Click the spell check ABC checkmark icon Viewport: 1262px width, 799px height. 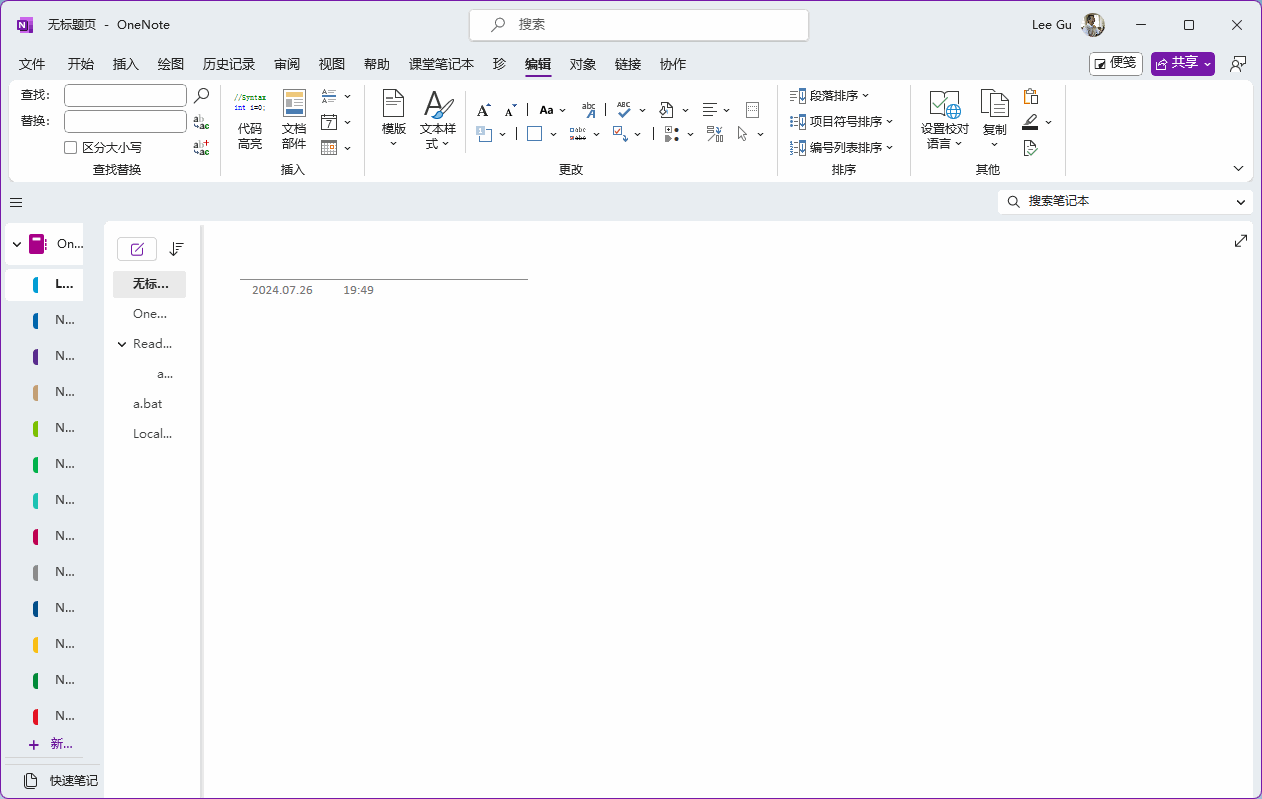(624, 109)
